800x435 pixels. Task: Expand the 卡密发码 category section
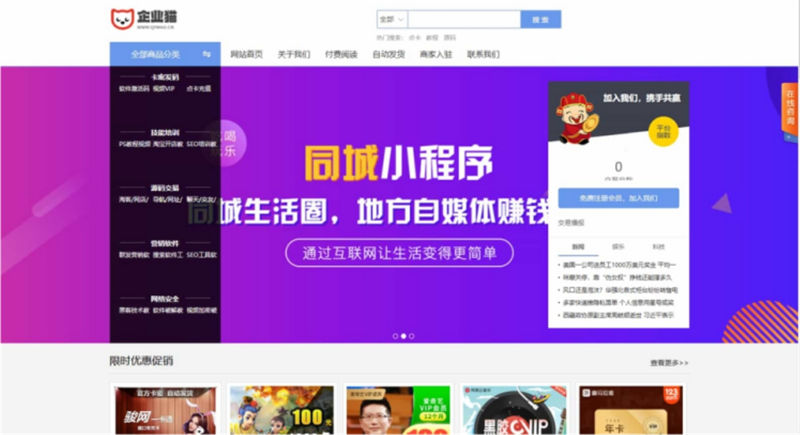click(164, 76)
